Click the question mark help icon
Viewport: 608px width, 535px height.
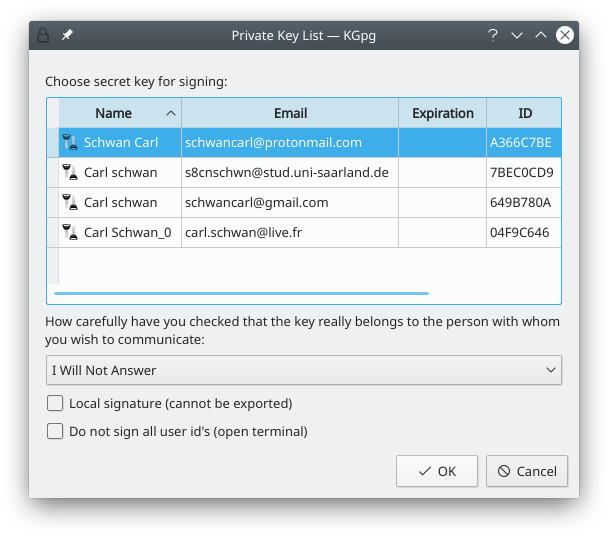coord(492,35)
